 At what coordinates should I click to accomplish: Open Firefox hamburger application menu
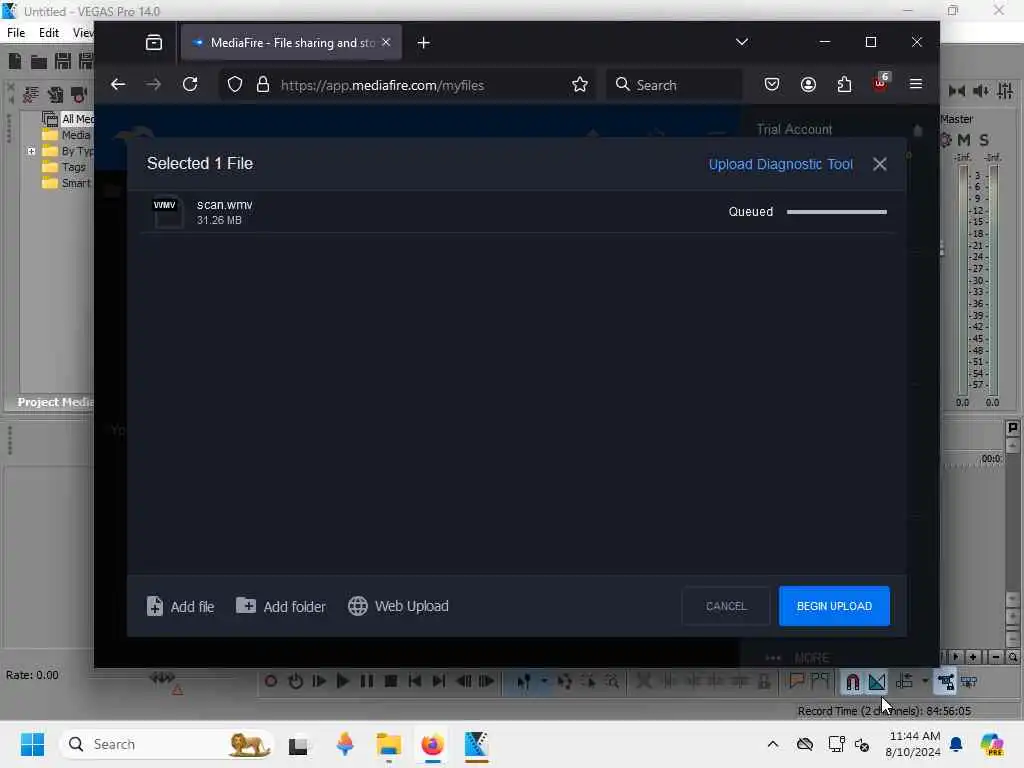pos(916,84)
